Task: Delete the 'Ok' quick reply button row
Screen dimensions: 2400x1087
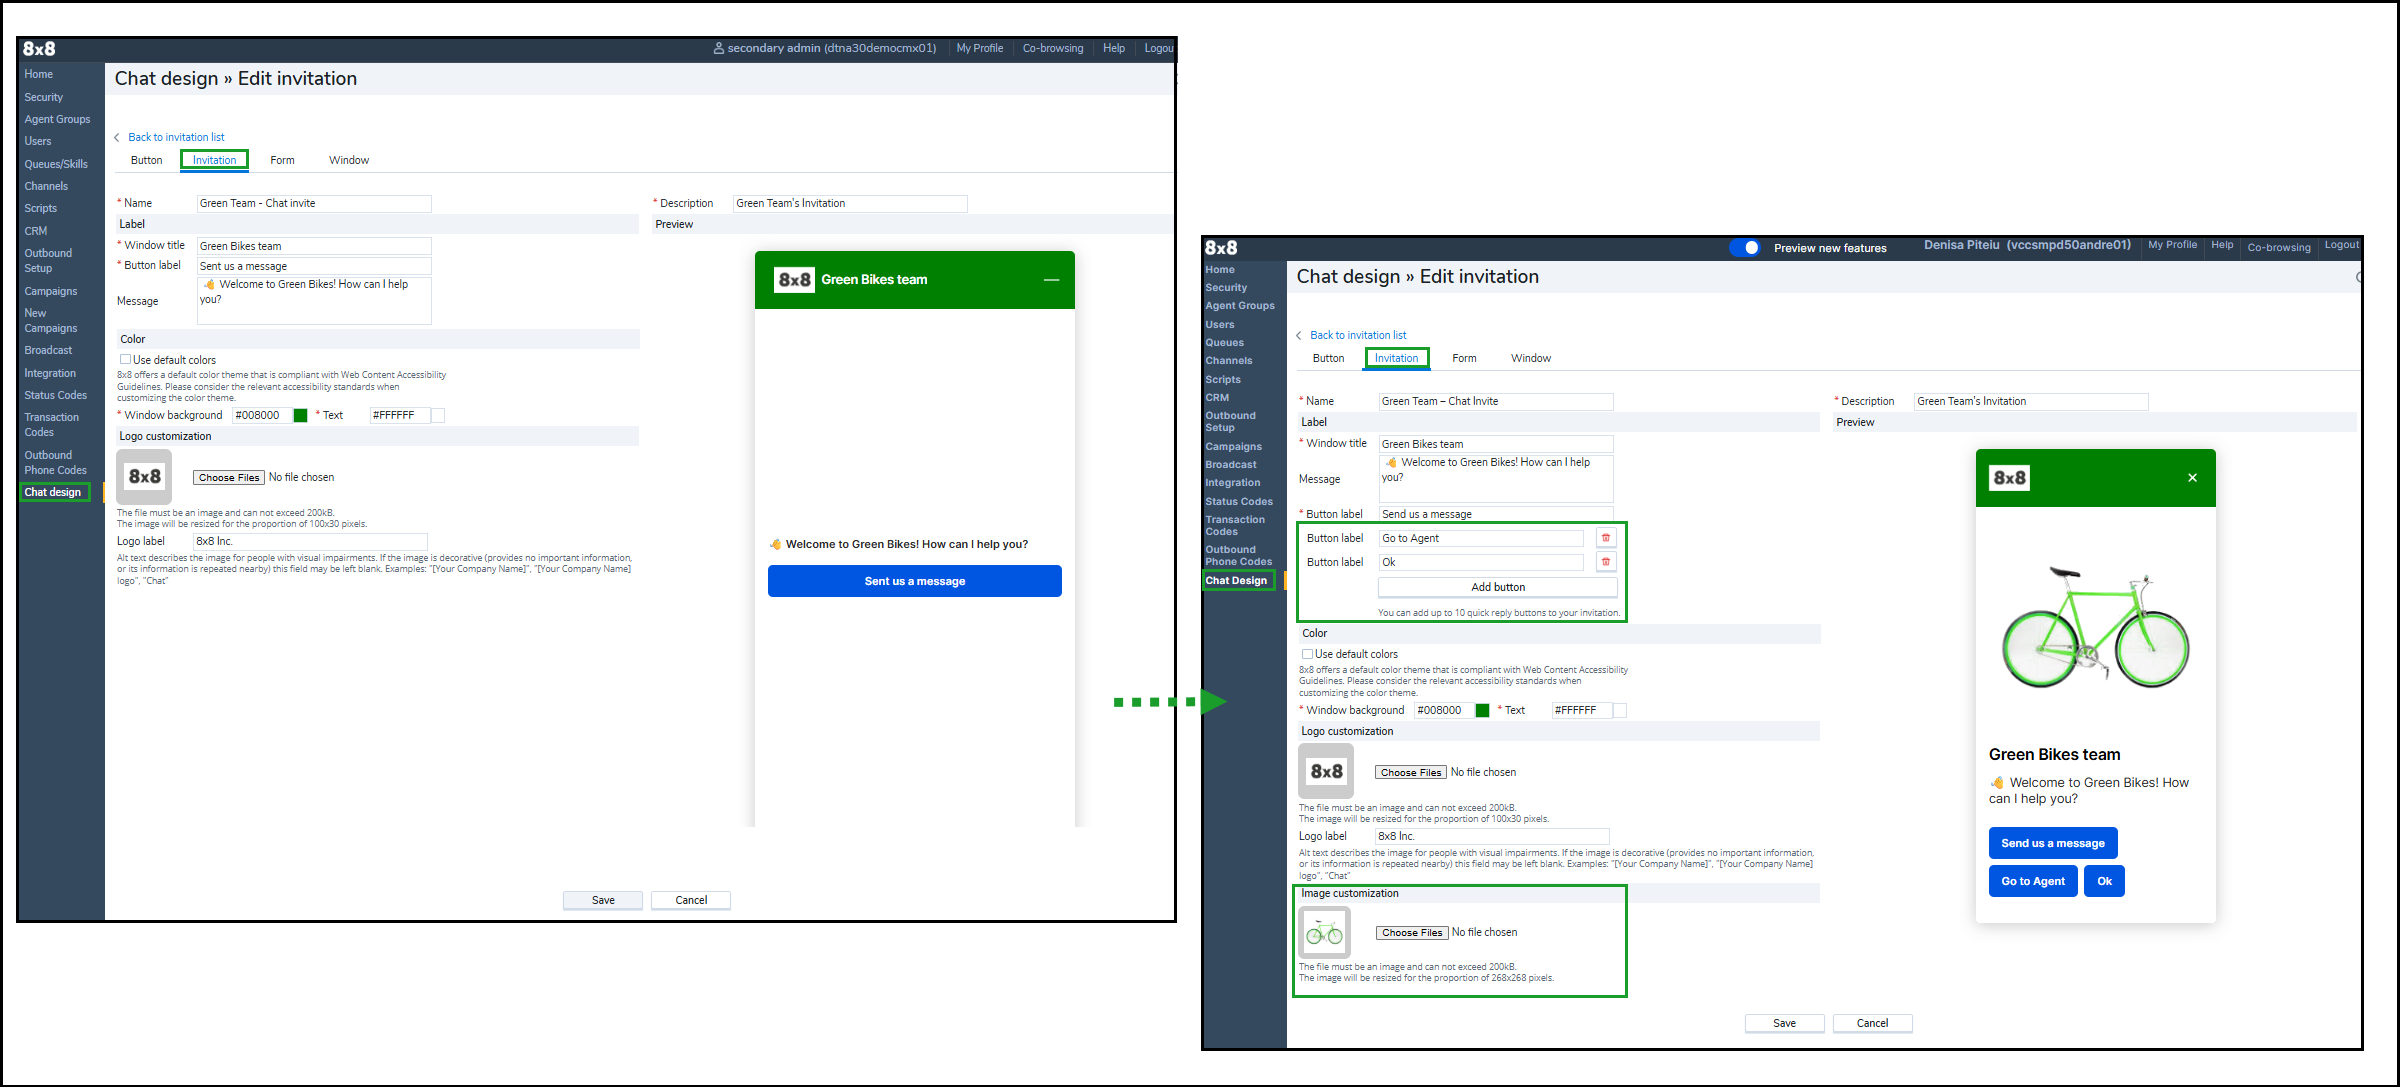Action: point(1606,562)
